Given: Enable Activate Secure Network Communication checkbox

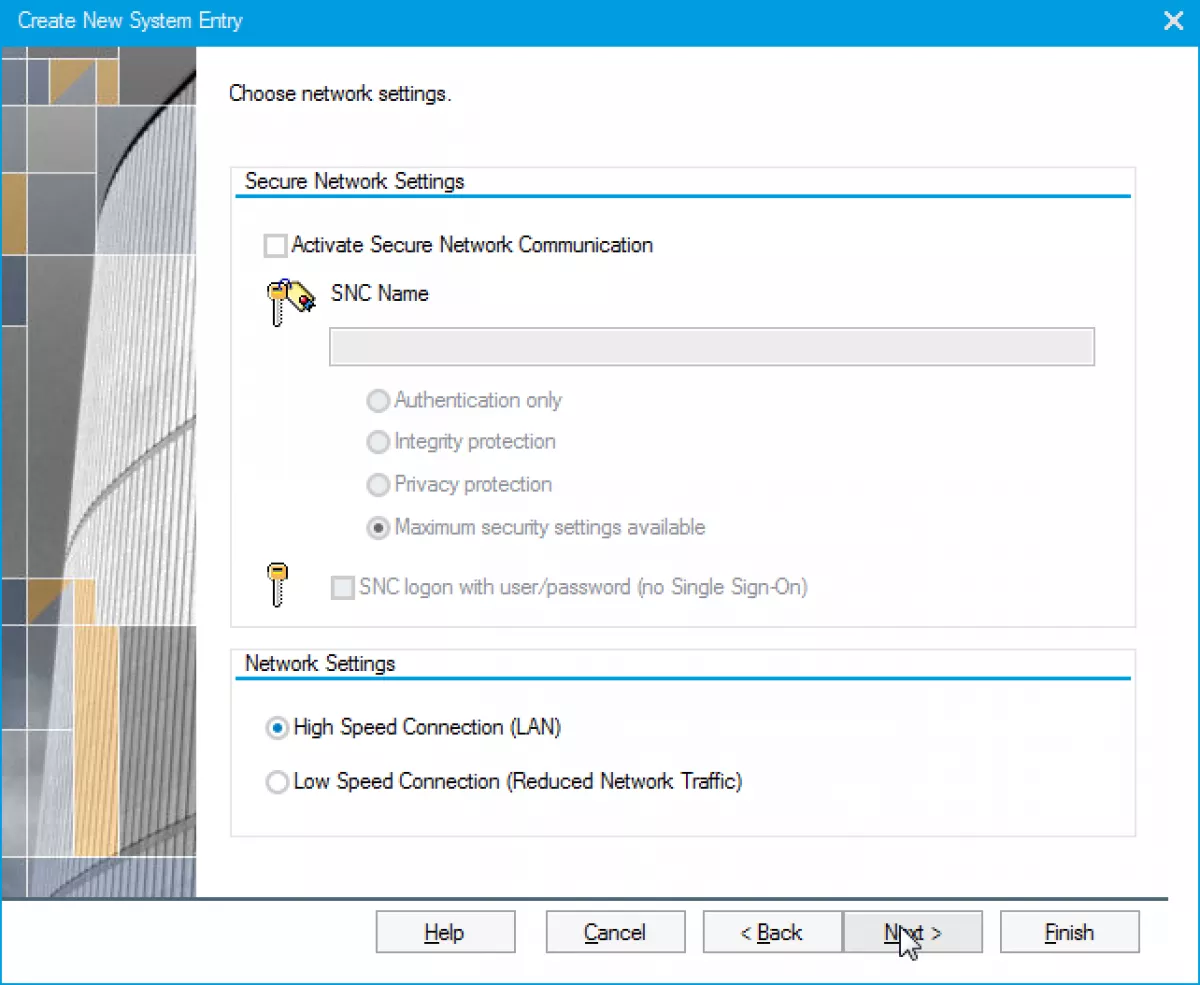Looking at the screenshot, I should click(x=275, y=245).
